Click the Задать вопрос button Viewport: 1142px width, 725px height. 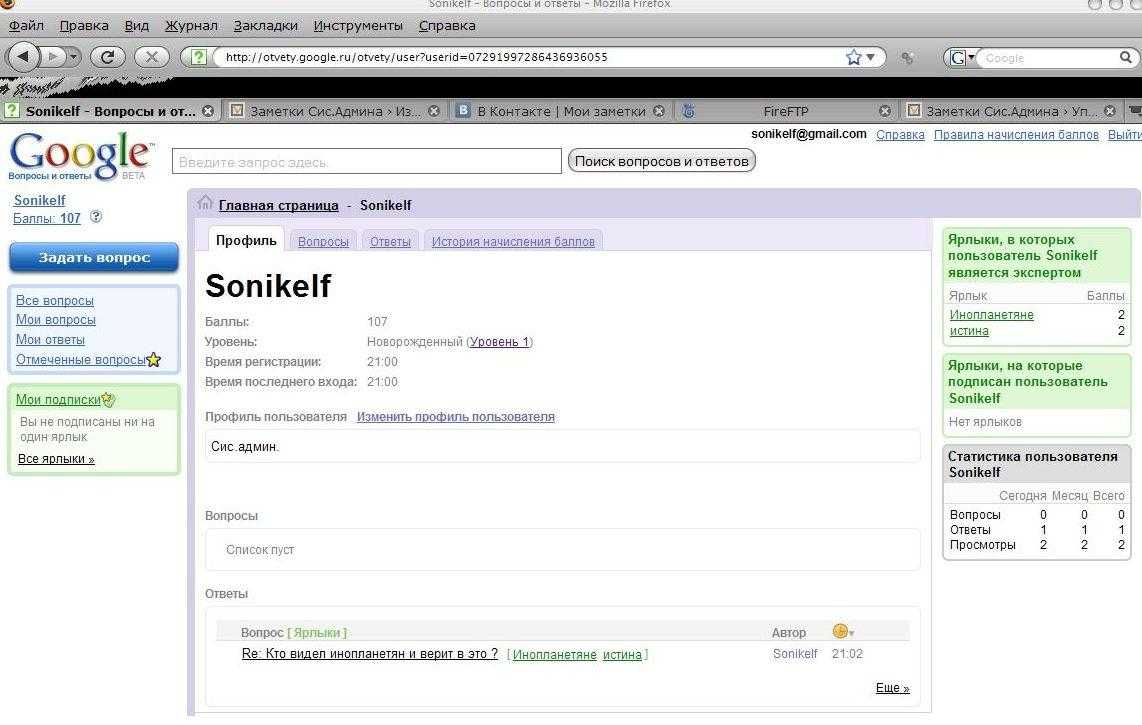[94, 257]
